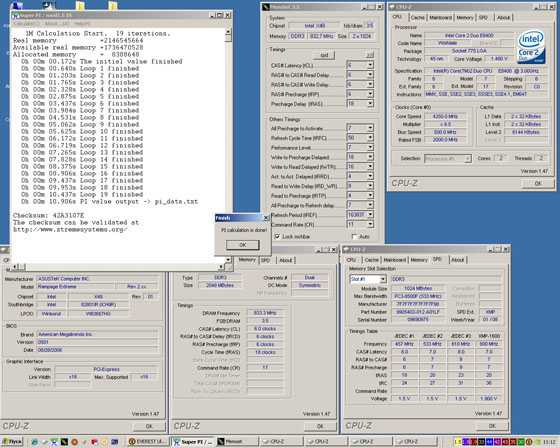
Task: Open the Start button on taskbar
Action: click(x=12, y=442)
